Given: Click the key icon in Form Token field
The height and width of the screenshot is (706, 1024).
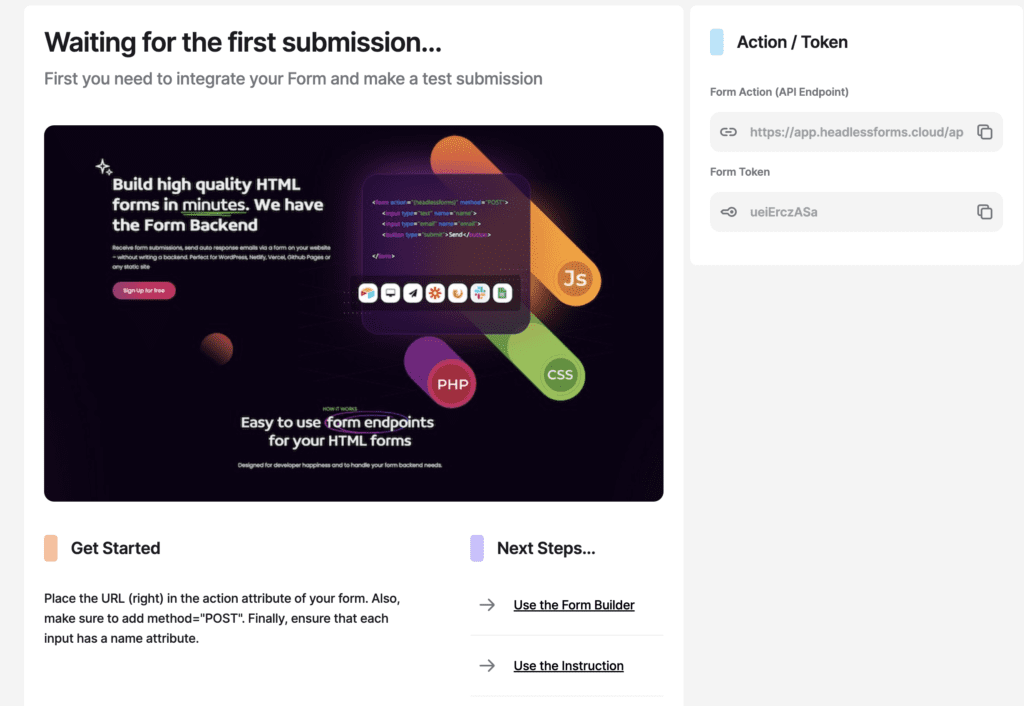Looking at the screenshot, I should (x=729, y=212).
